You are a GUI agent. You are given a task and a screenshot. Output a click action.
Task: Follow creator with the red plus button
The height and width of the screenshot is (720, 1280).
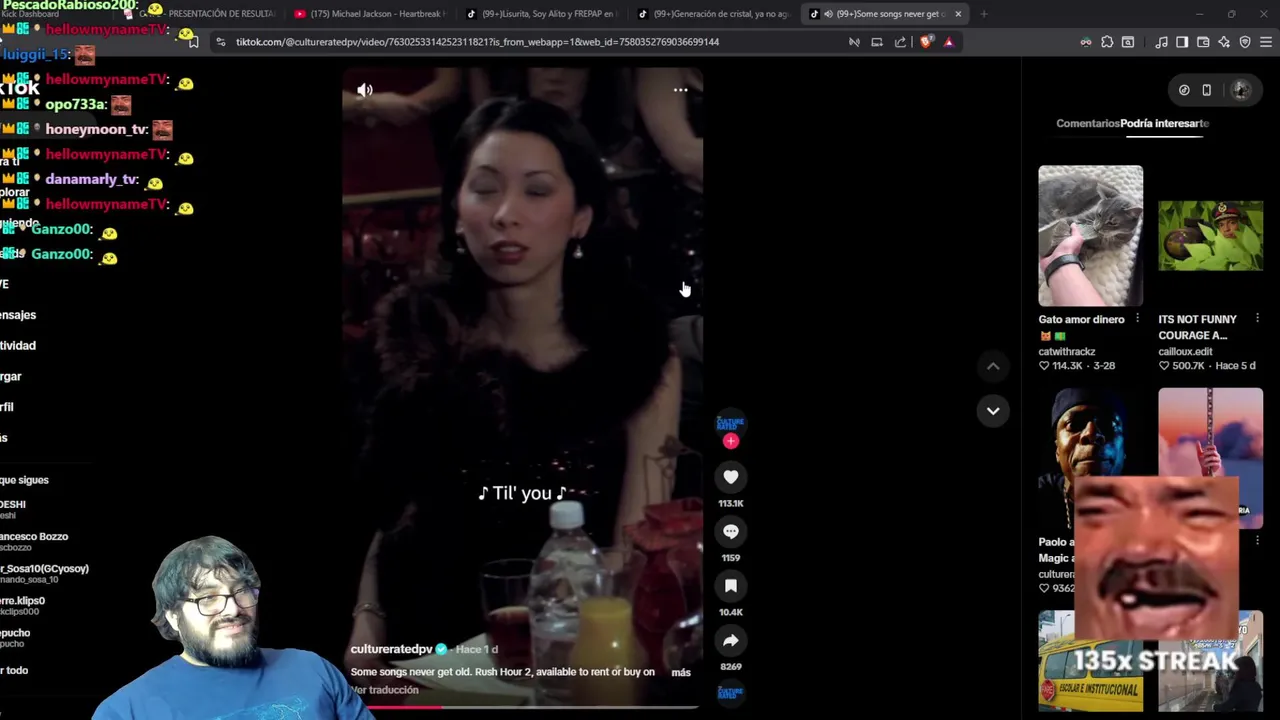(x=731, y=441)
